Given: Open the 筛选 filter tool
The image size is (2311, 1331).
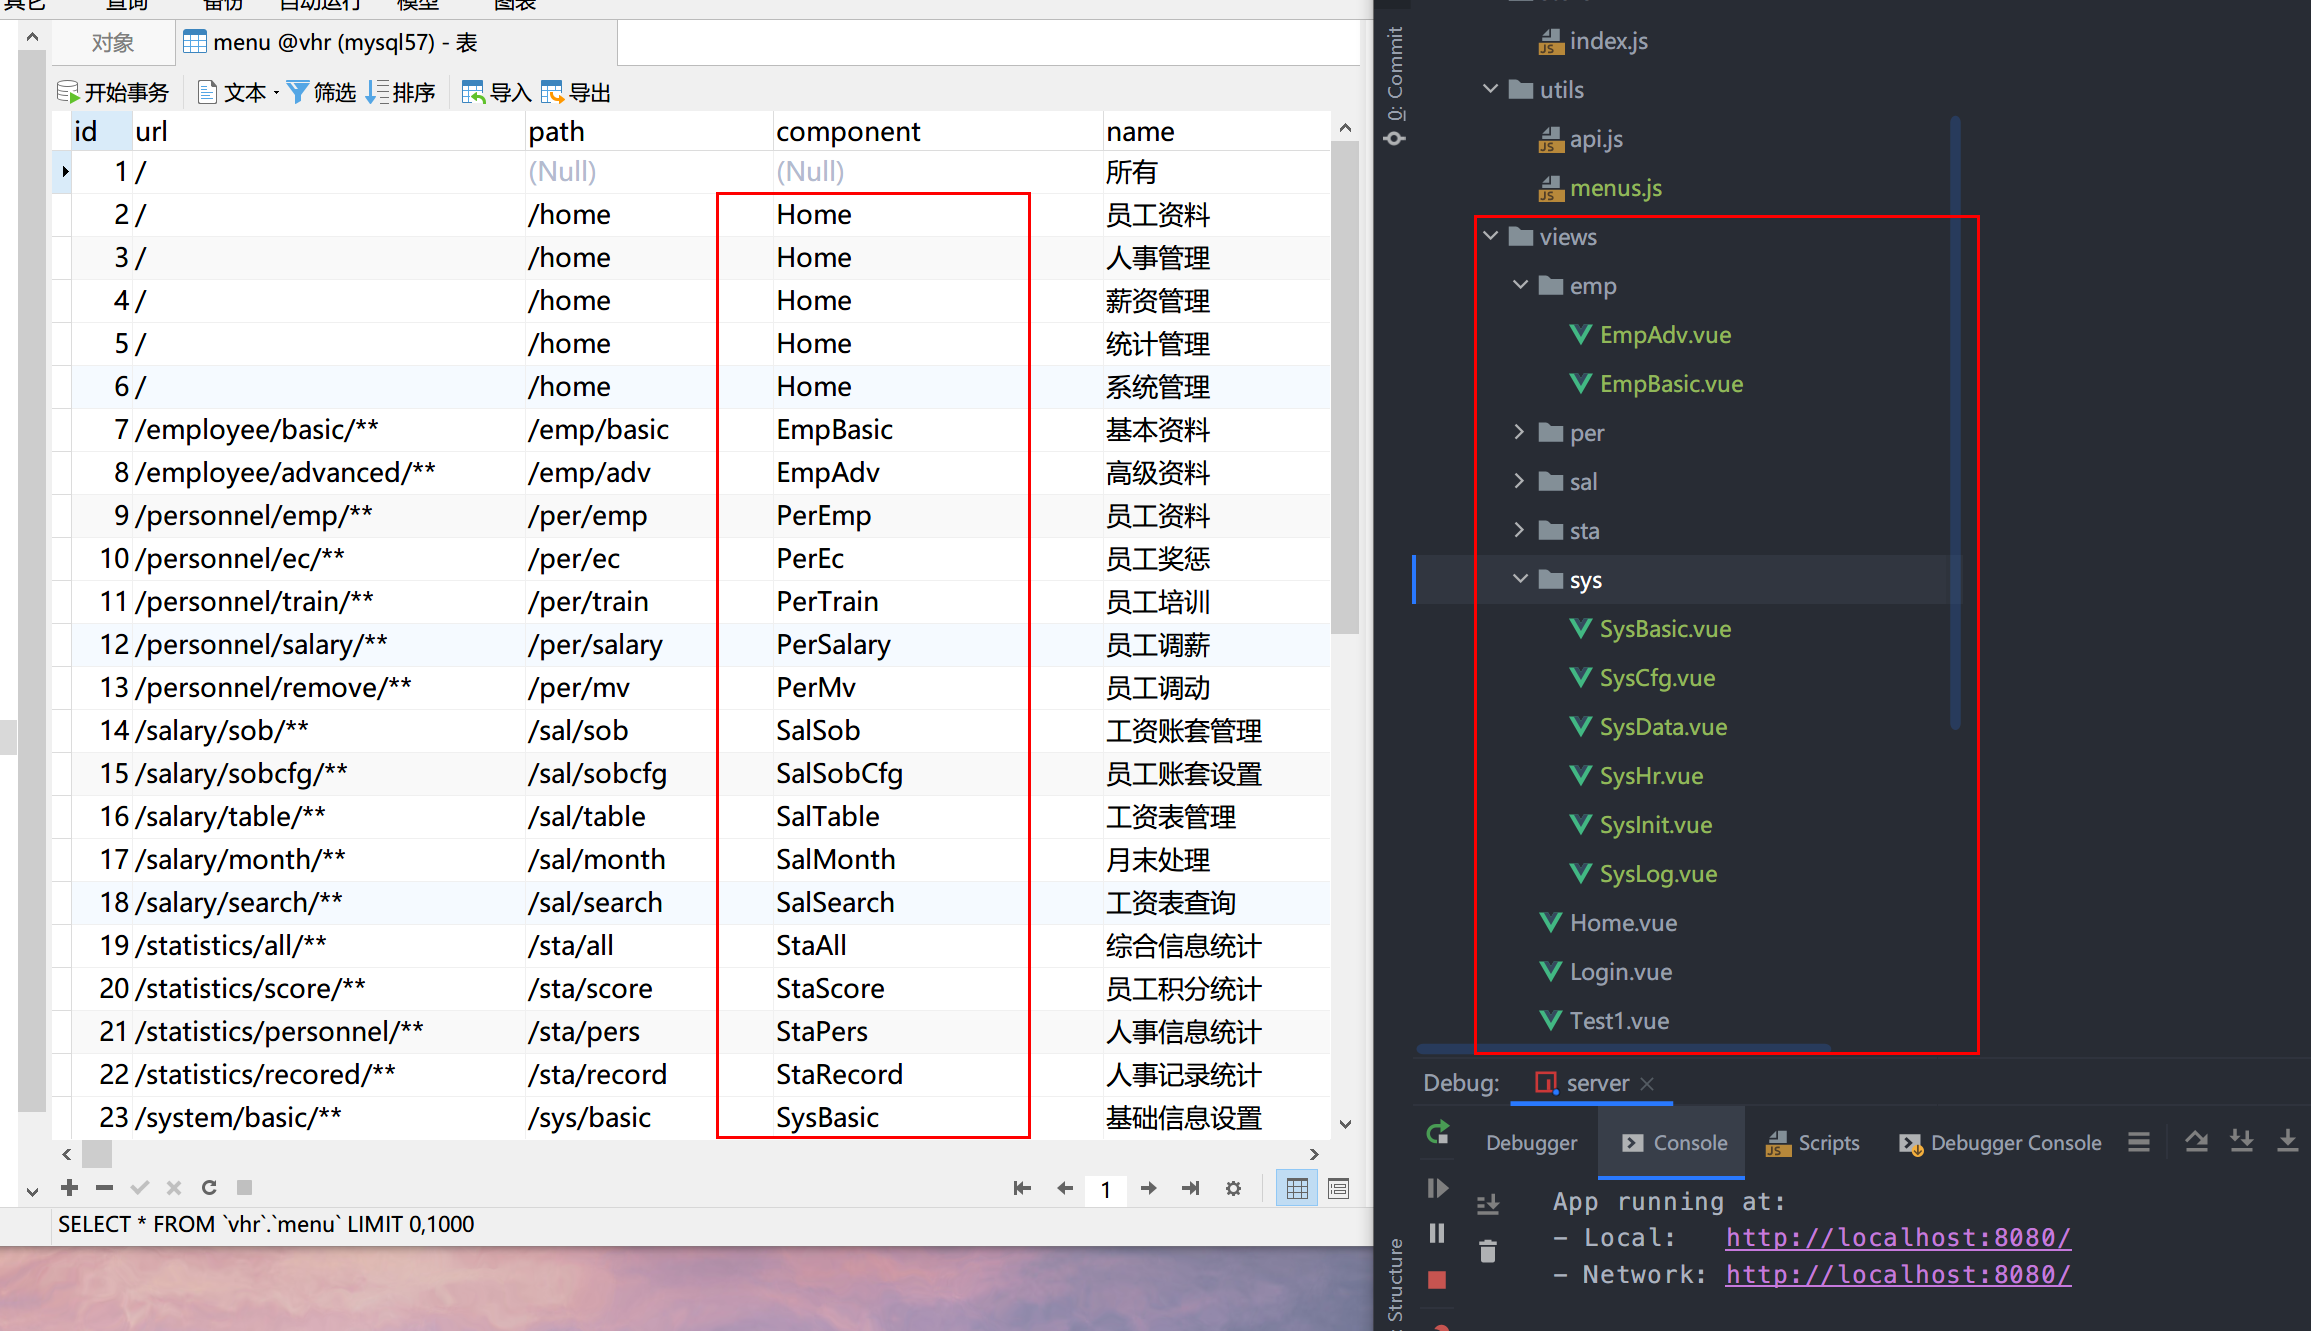Looking at the screenshot, I should tap(321, 93).
